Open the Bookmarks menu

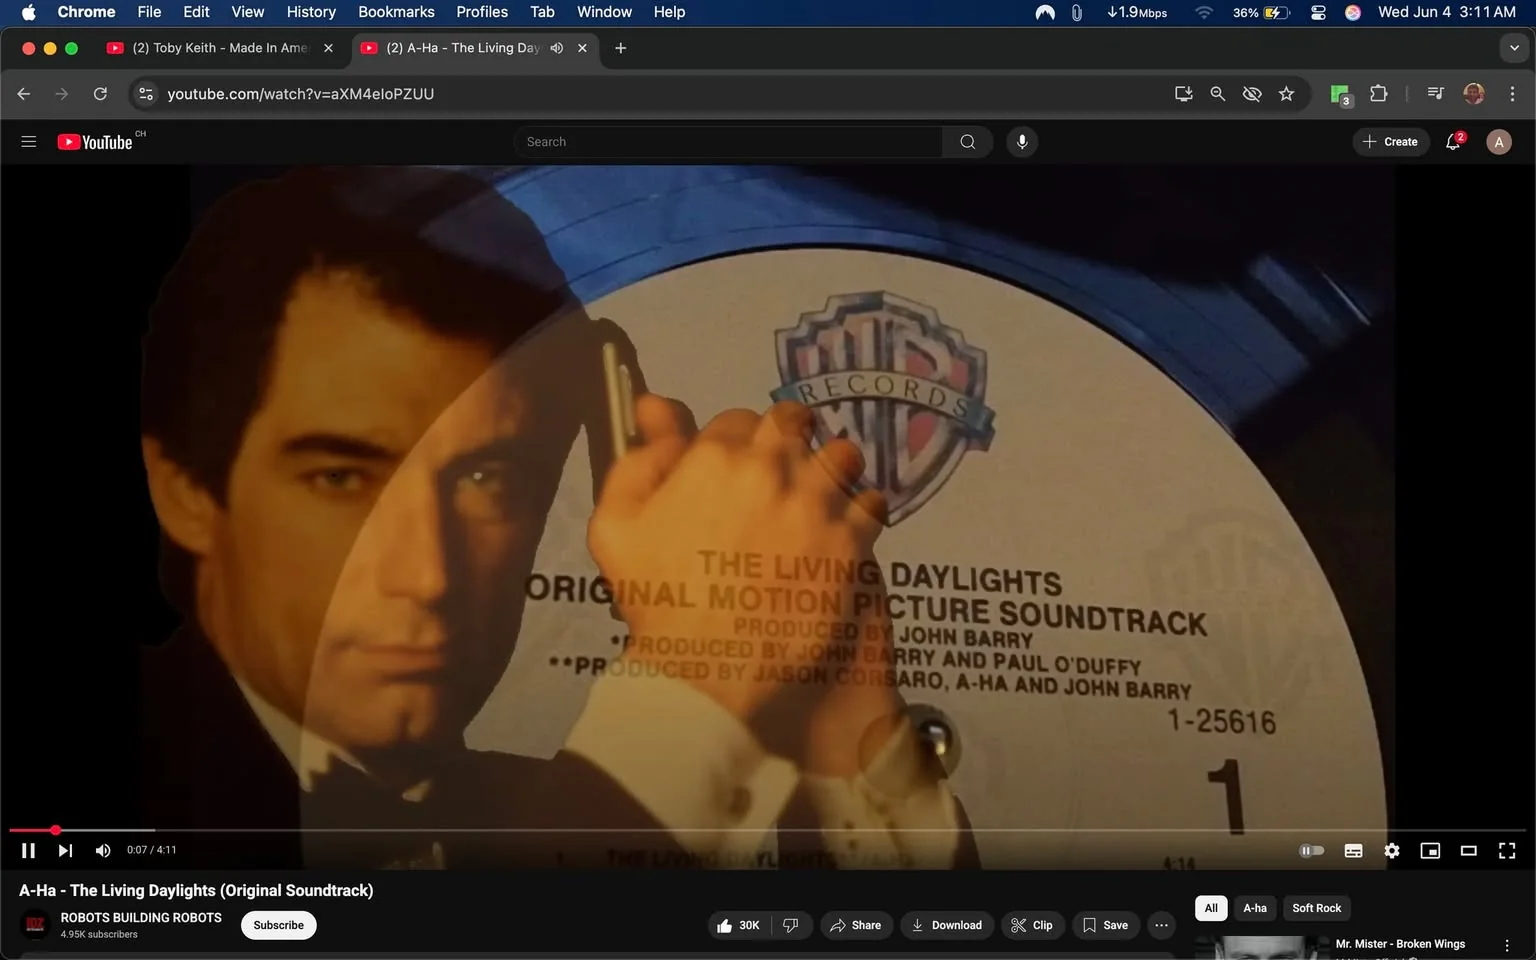pyautogui.click(x=396, y=12)
